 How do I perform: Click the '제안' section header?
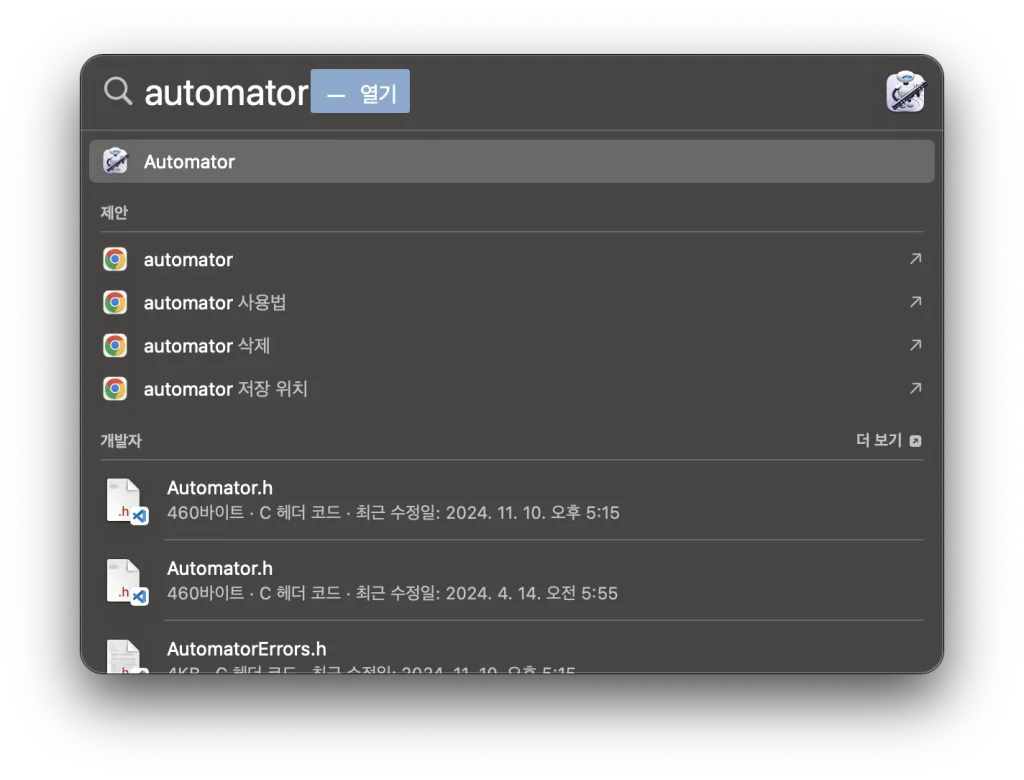click(114, 213)
